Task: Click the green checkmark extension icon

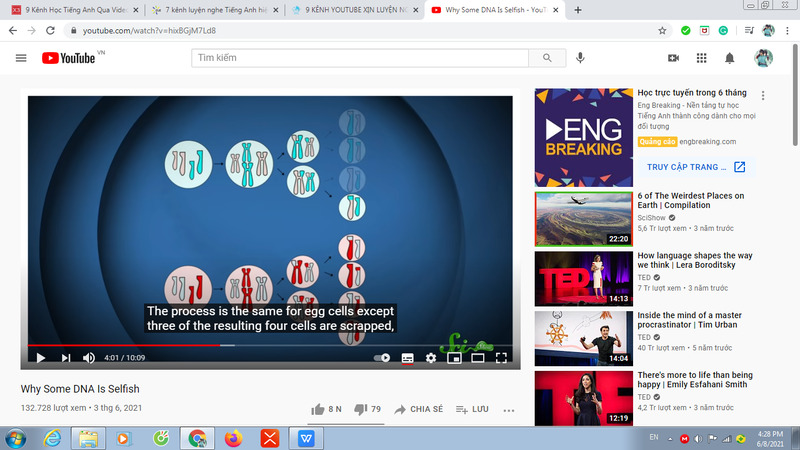Action: pyautogui.click(x=686, y=31)
